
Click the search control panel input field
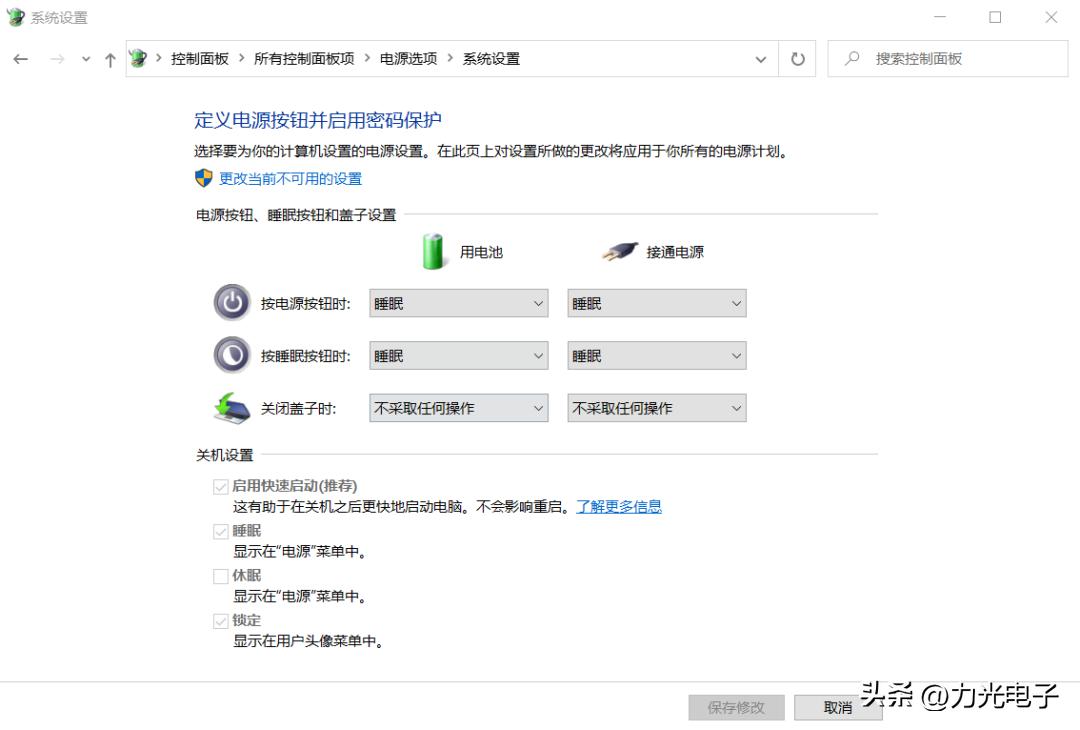(x=950, y=58)
